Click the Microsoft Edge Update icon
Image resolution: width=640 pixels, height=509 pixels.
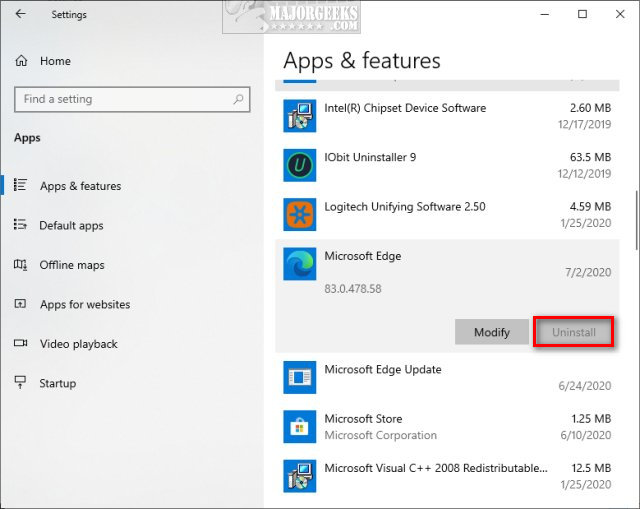(300, 377)
